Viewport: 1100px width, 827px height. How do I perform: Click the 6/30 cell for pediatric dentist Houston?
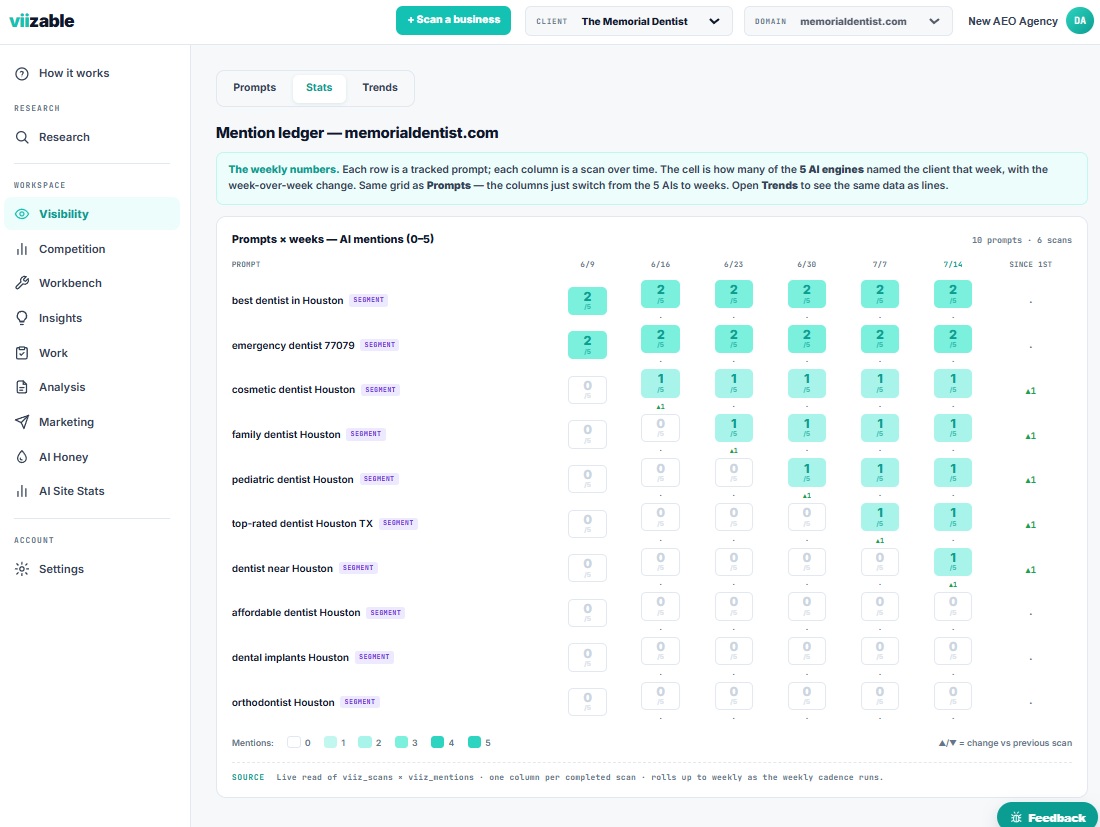click(807, 473)
